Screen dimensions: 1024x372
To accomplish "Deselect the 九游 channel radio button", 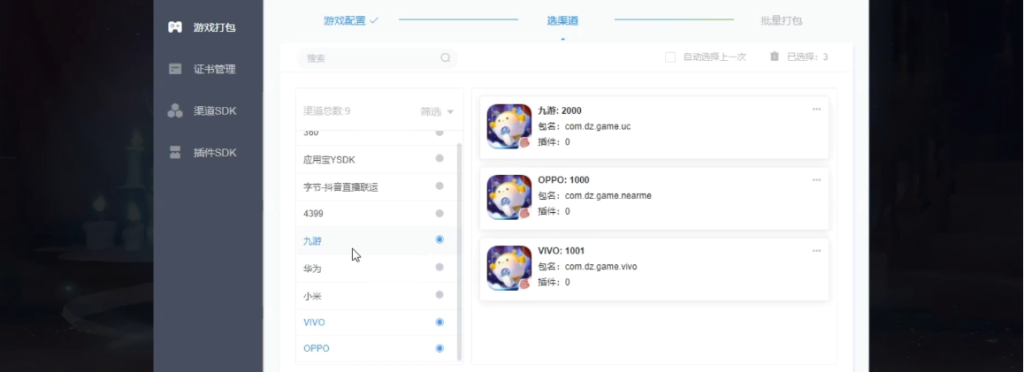I will 440,240.
